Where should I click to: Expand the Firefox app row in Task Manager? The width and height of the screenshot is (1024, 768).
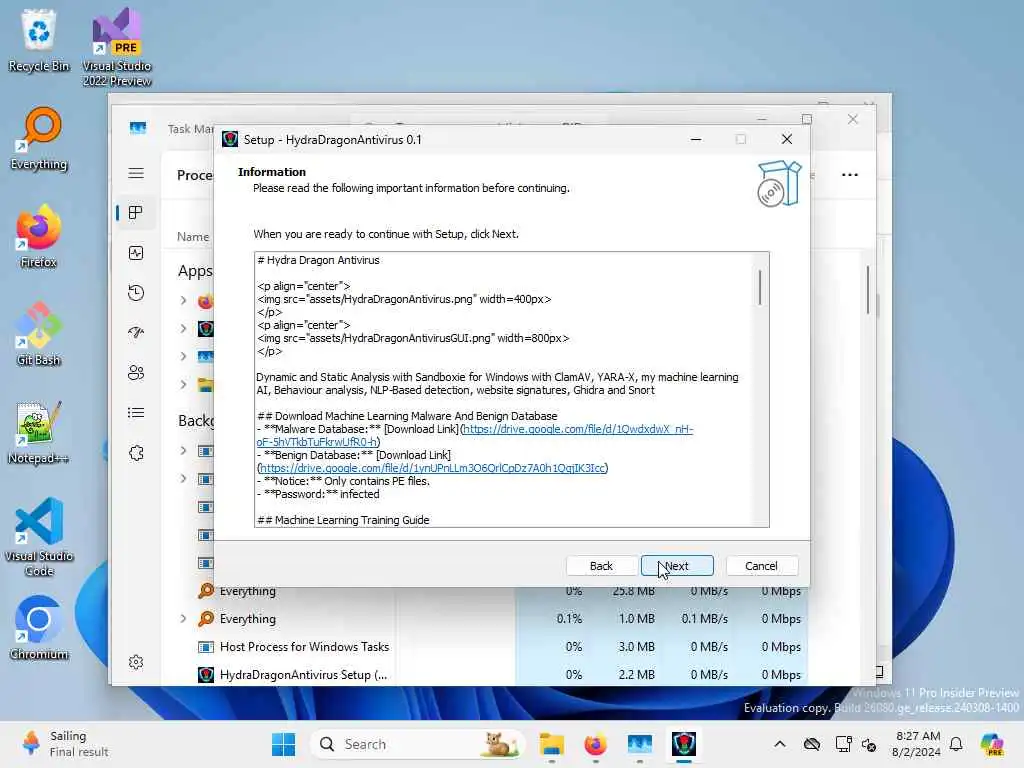[x=184, y=301]
